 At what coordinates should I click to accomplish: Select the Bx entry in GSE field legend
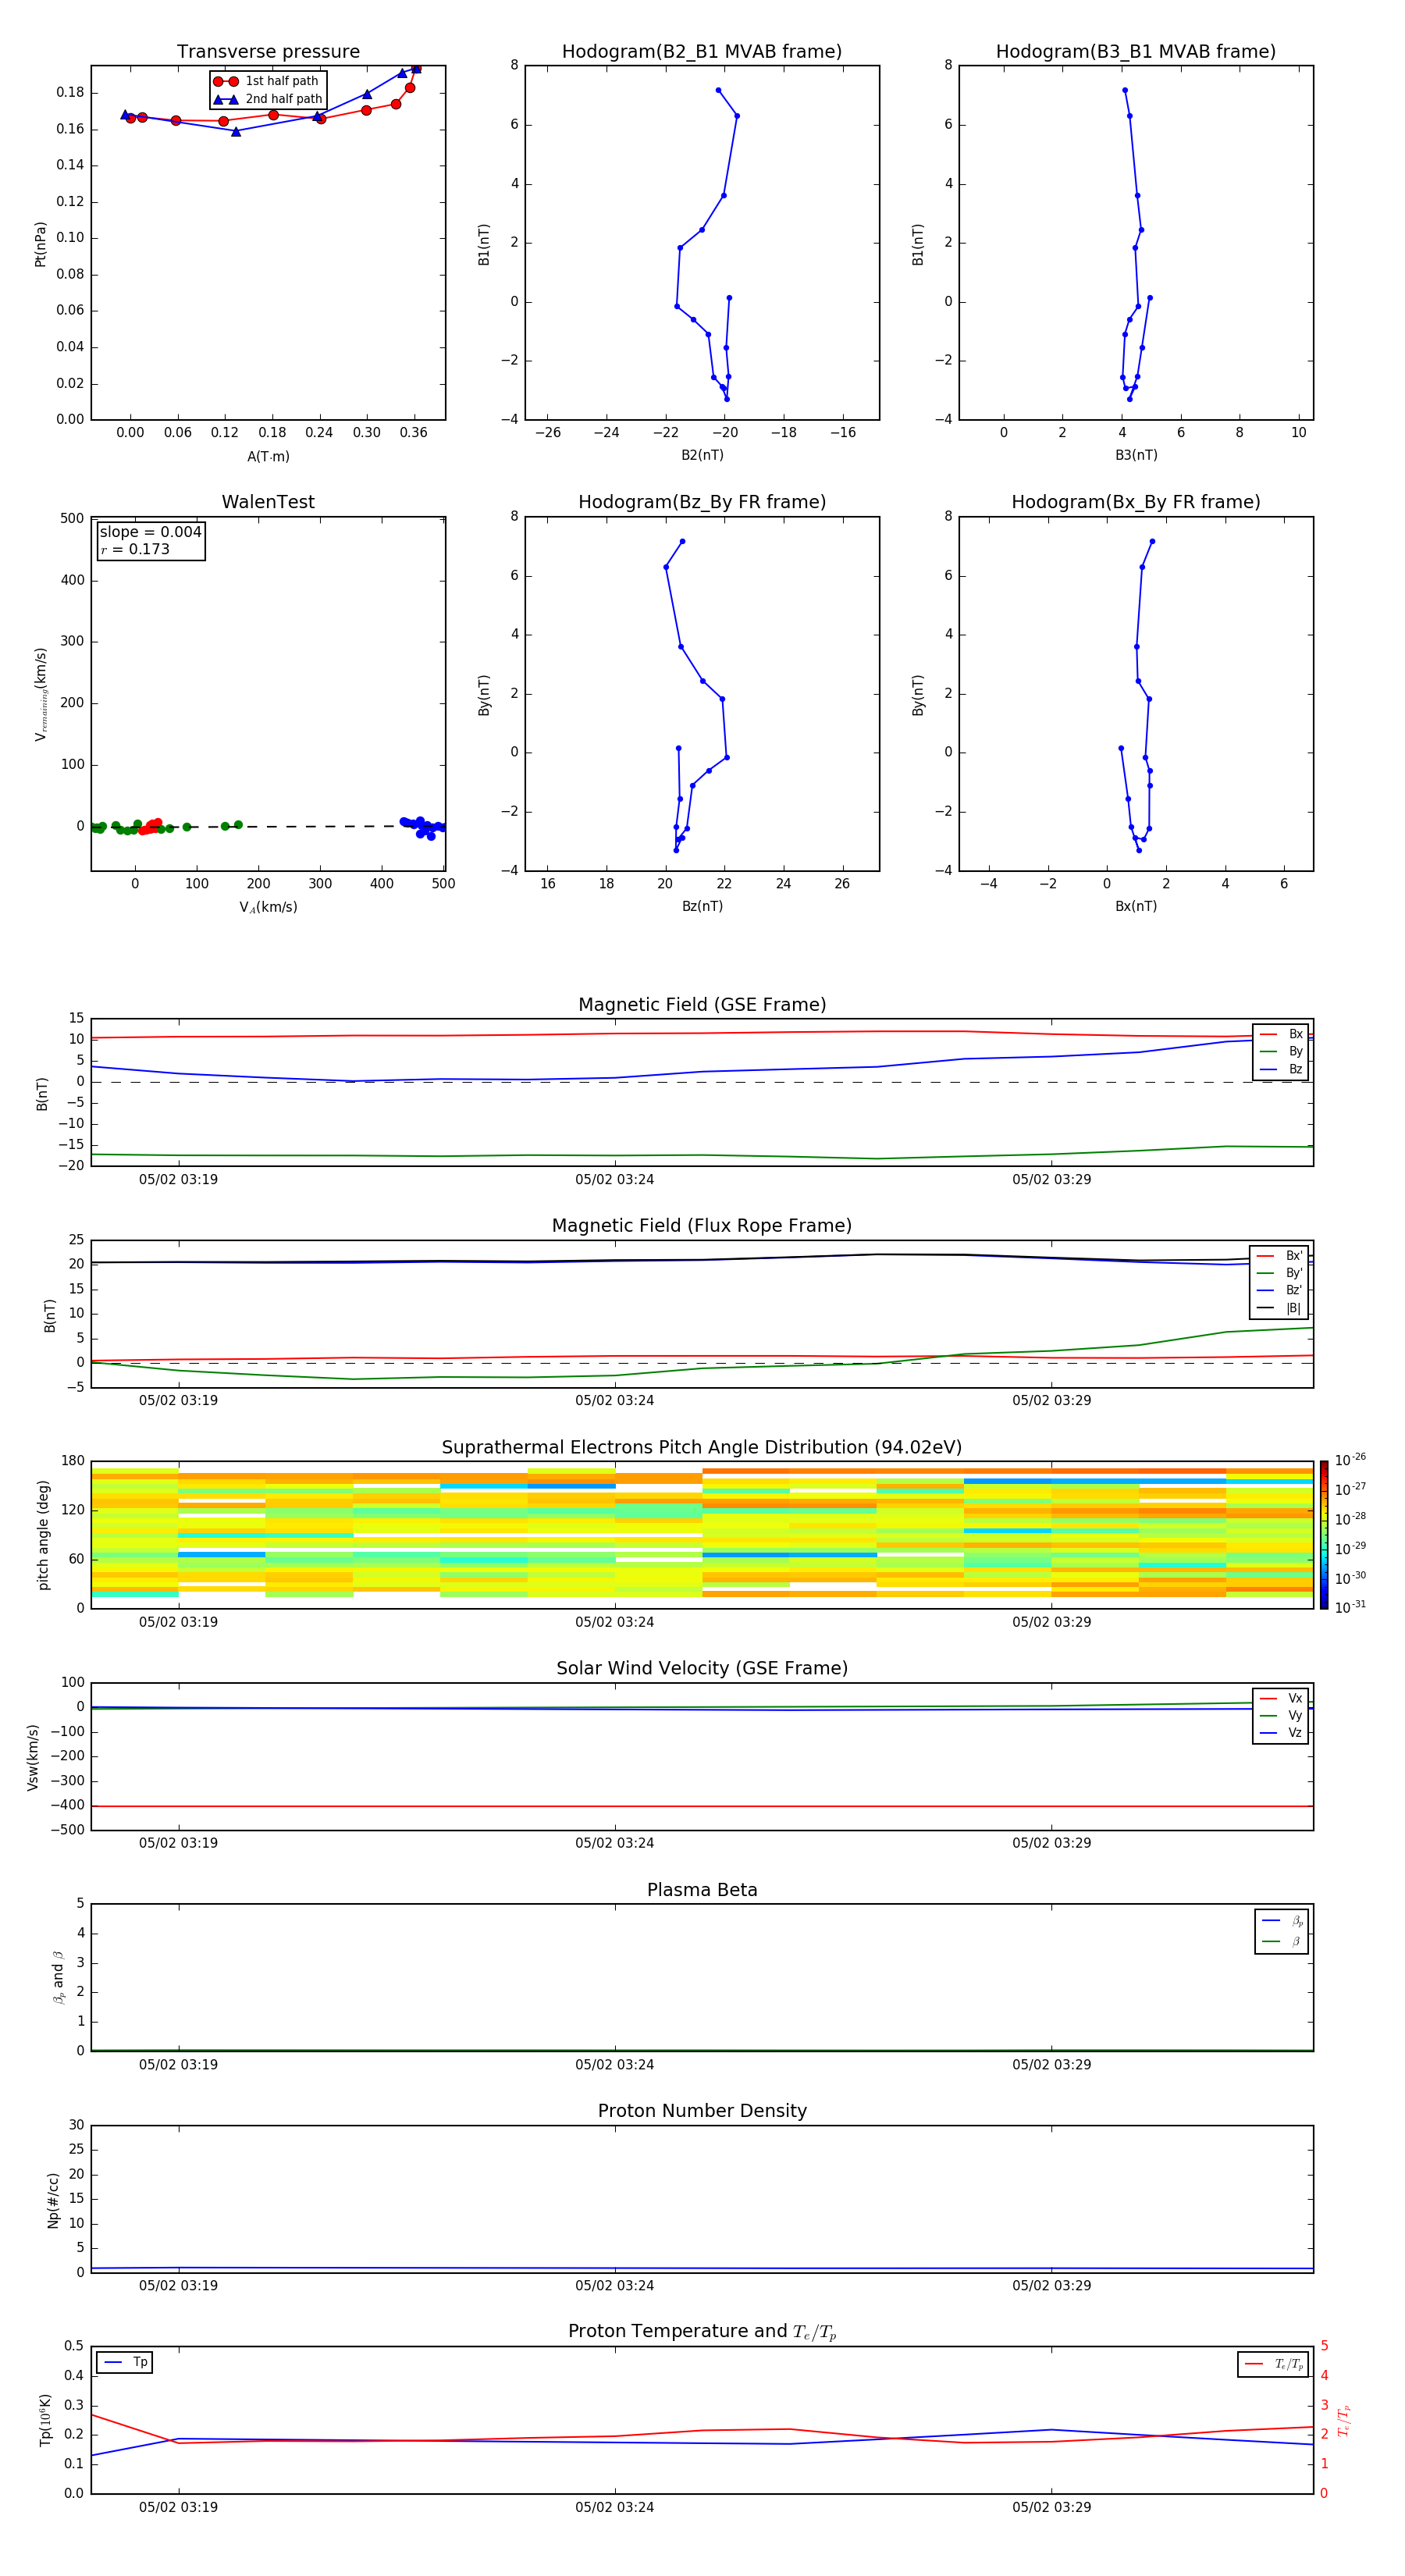(1281, 1034)
